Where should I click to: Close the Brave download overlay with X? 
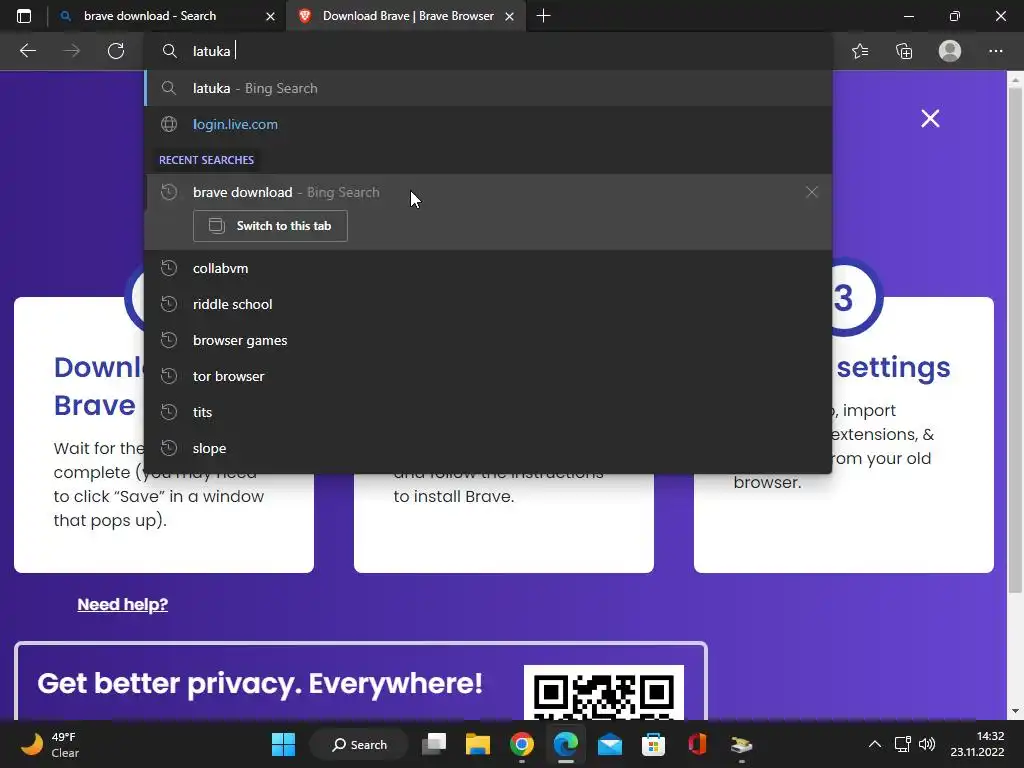tap(930, 118)
